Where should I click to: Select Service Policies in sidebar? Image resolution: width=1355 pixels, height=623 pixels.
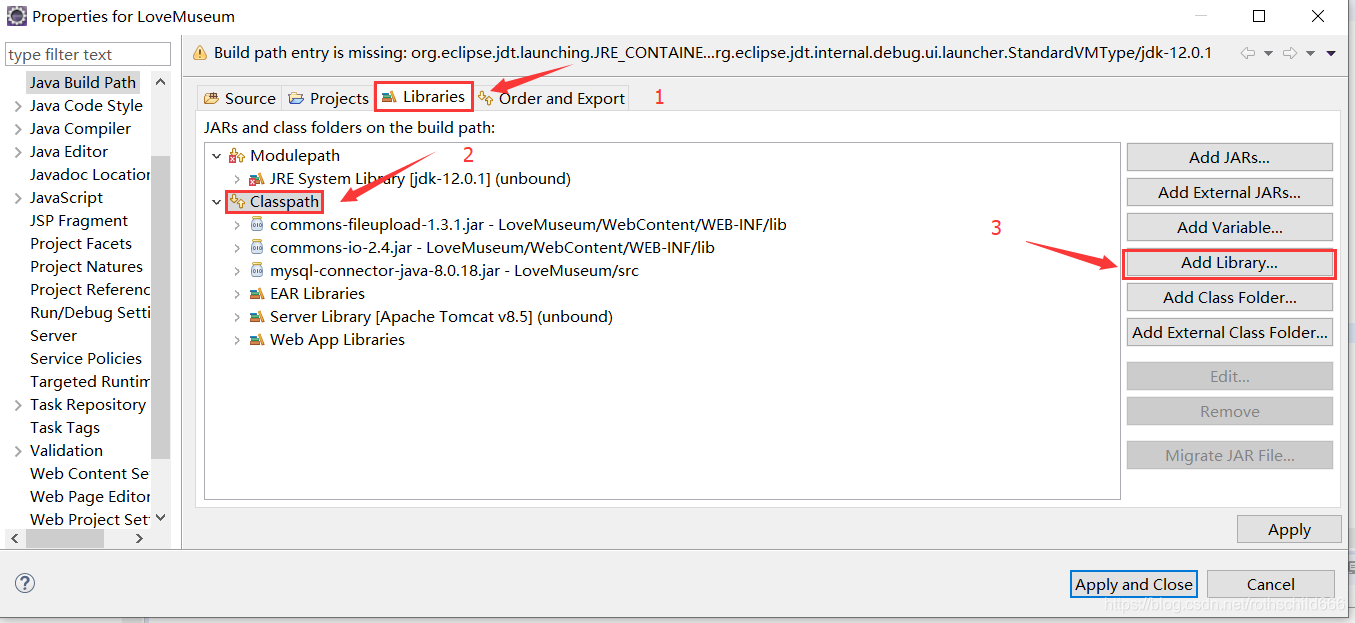(86, 359)
